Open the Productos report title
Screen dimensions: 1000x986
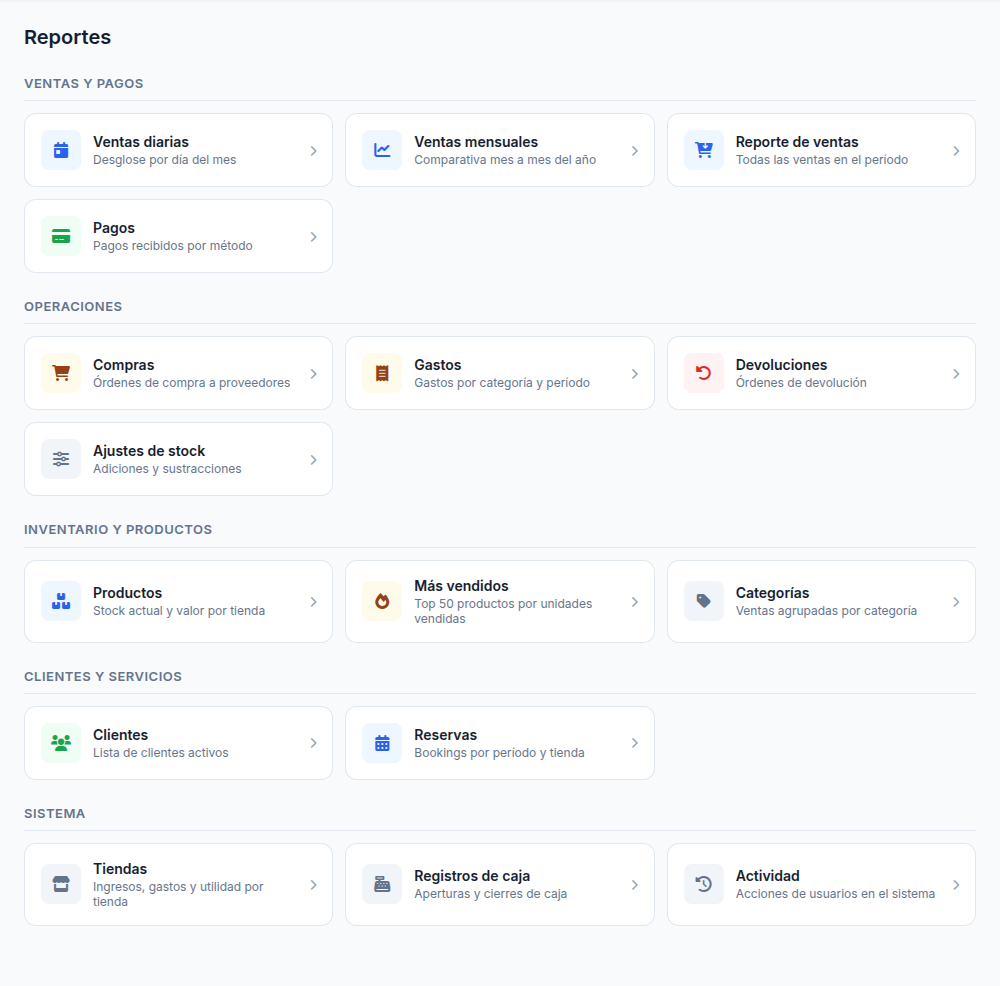(128, 593)
